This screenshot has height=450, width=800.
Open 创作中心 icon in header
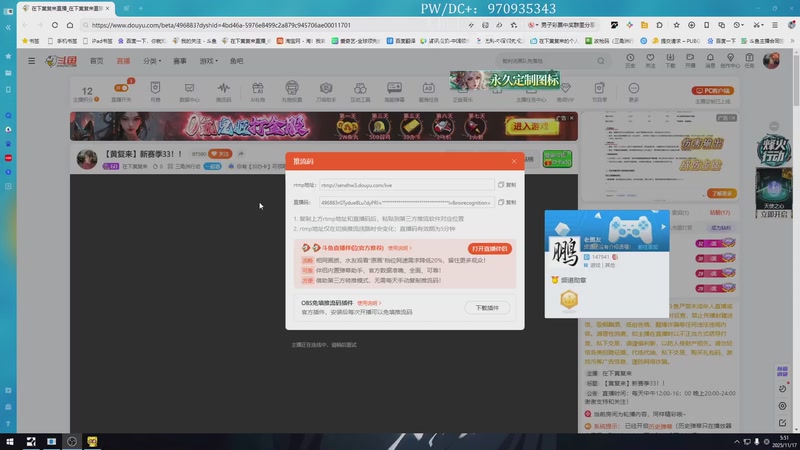pyautogui.click(x=730, y=60)
